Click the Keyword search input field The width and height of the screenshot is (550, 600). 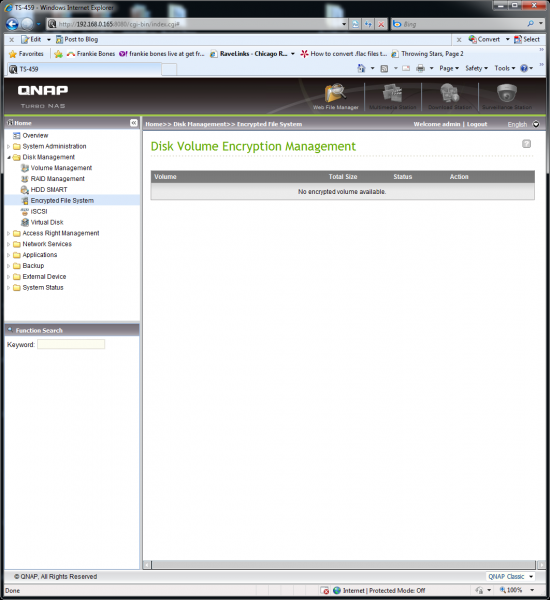pyautogui.click(x=71, y=344)
